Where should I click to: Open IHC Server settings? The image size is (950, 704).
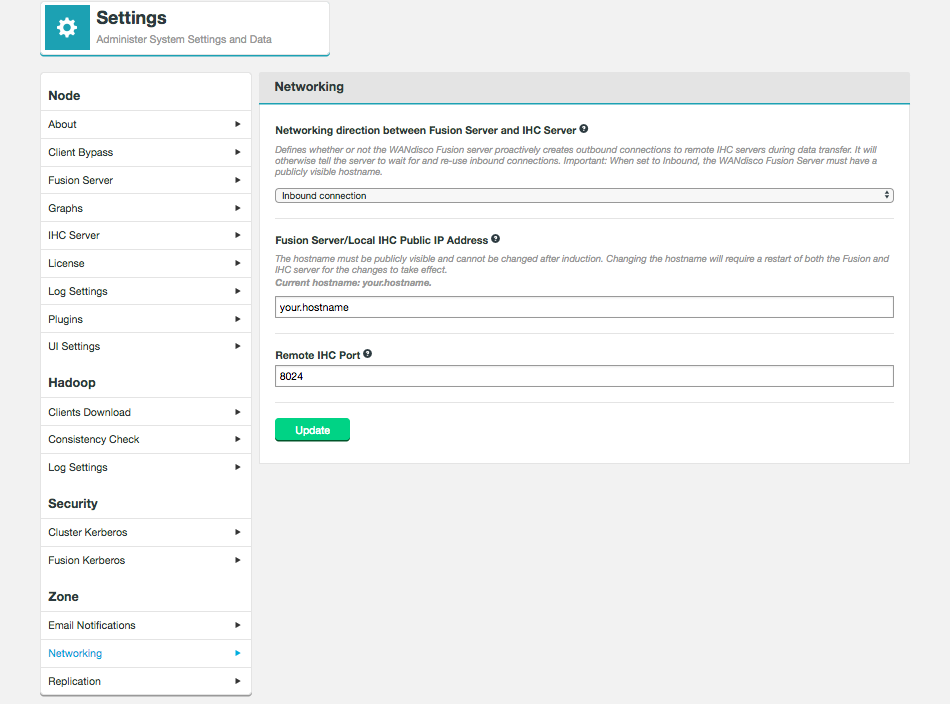pyautogui.click(x=145, y=235)
